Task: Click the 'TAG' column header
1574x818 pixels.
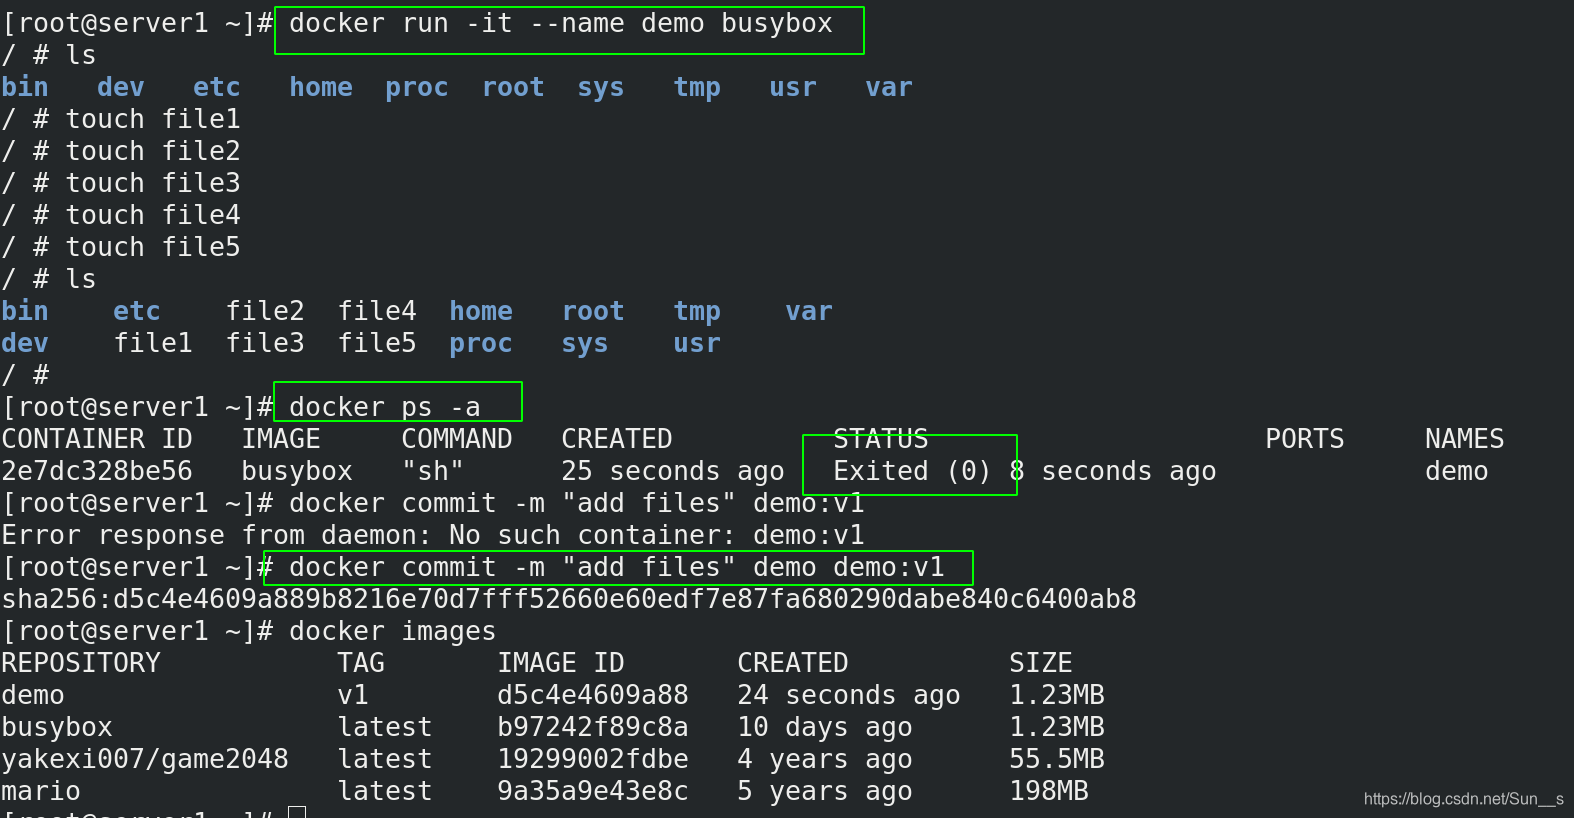Action: [361, 663]
